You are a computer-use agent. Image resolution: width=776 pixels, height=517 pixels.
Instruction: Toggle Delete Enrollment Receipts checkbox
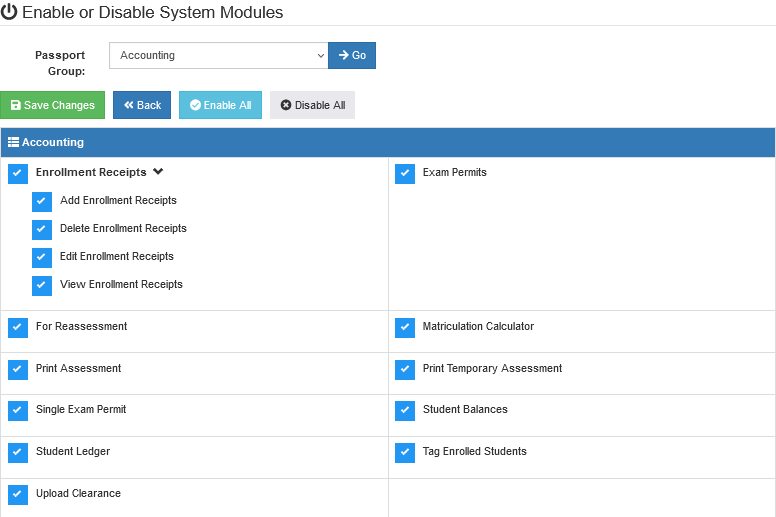click(x=42, y=230)
